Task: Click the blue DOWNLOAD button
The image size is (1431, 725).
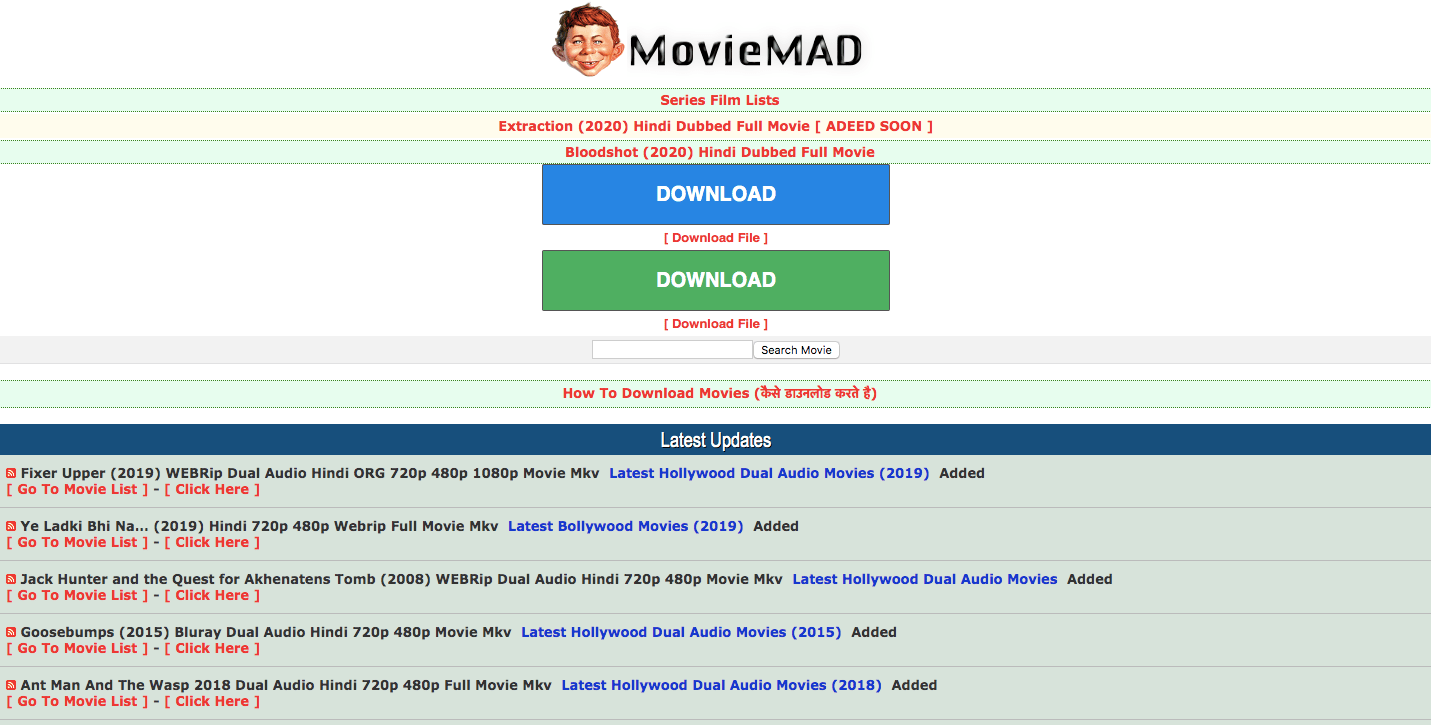Action: point(715,194)
